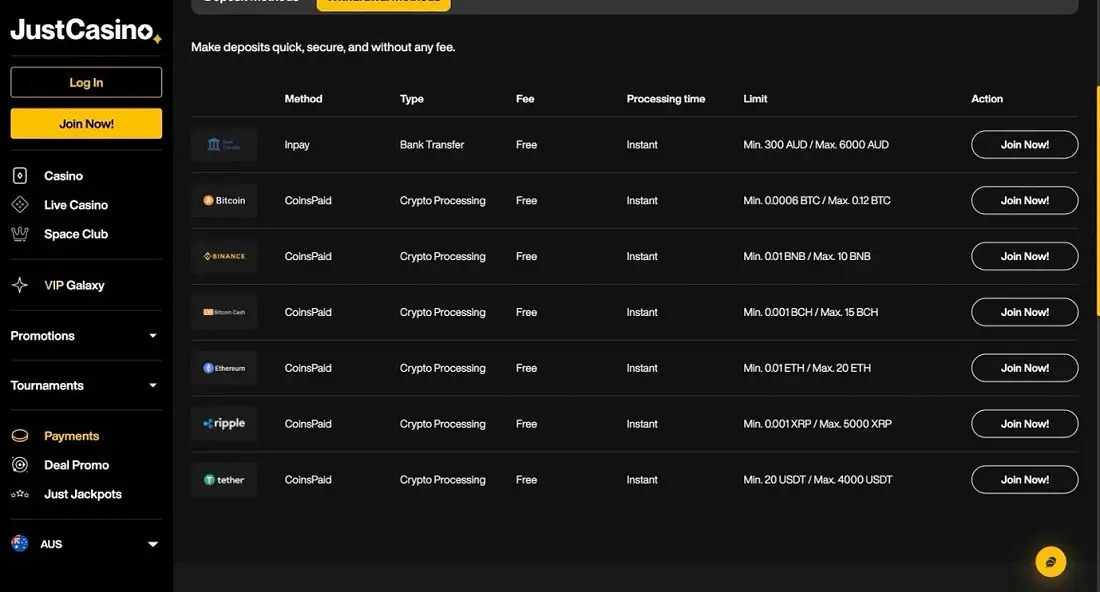Open Deal Promo page

76,465
